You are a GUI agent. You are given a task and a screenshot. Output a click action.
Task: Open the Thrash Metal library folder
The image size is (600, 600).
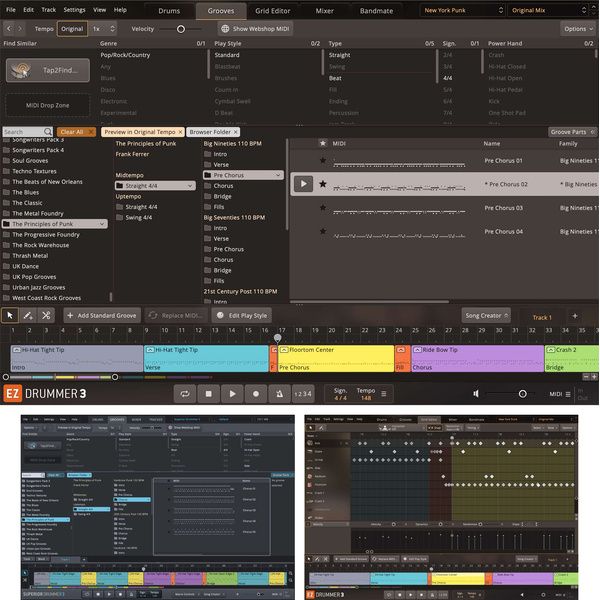point(30,256)
